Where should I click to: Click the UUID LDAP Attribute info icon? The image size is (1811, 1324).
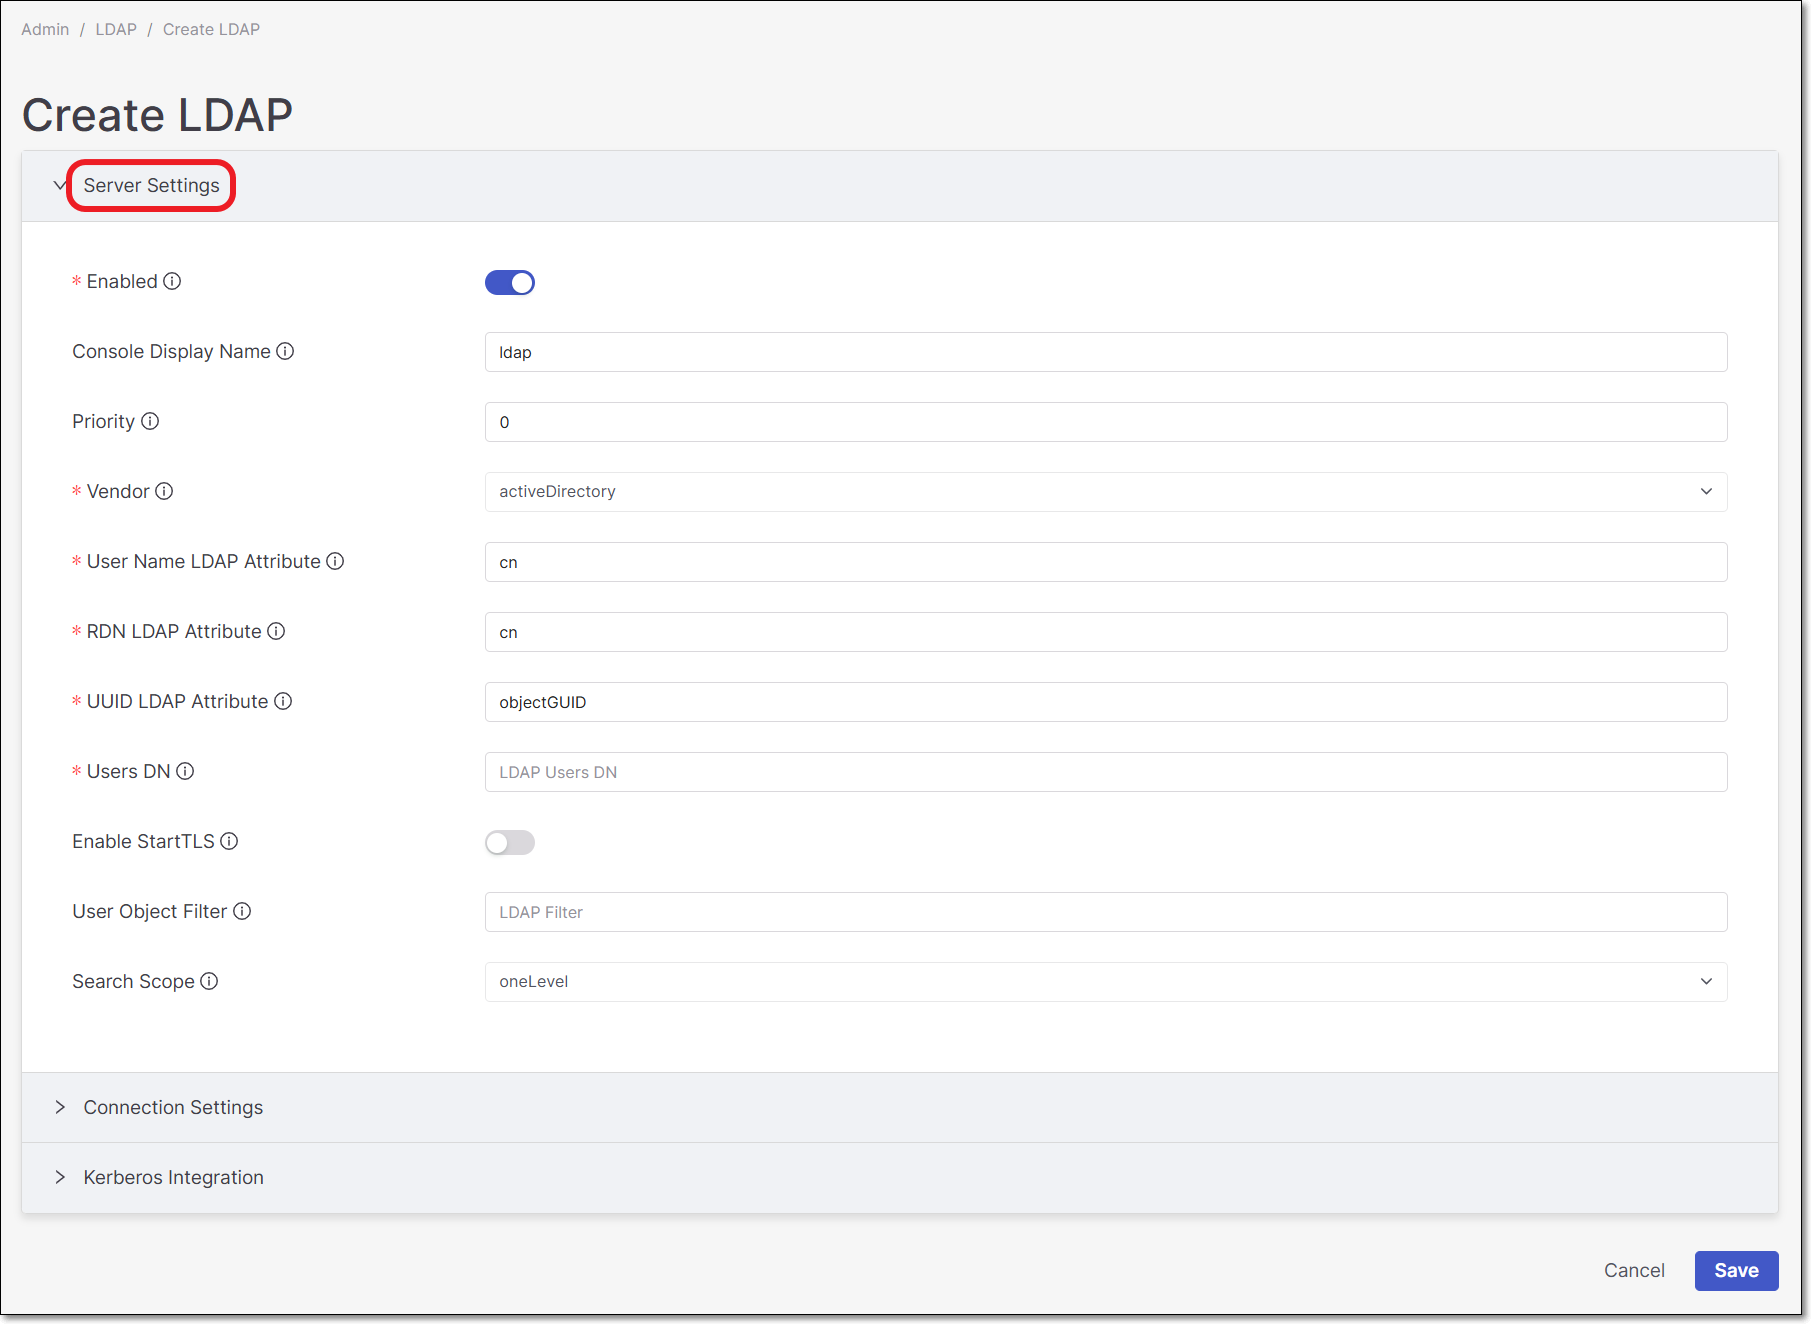click(x=283, y=701)
